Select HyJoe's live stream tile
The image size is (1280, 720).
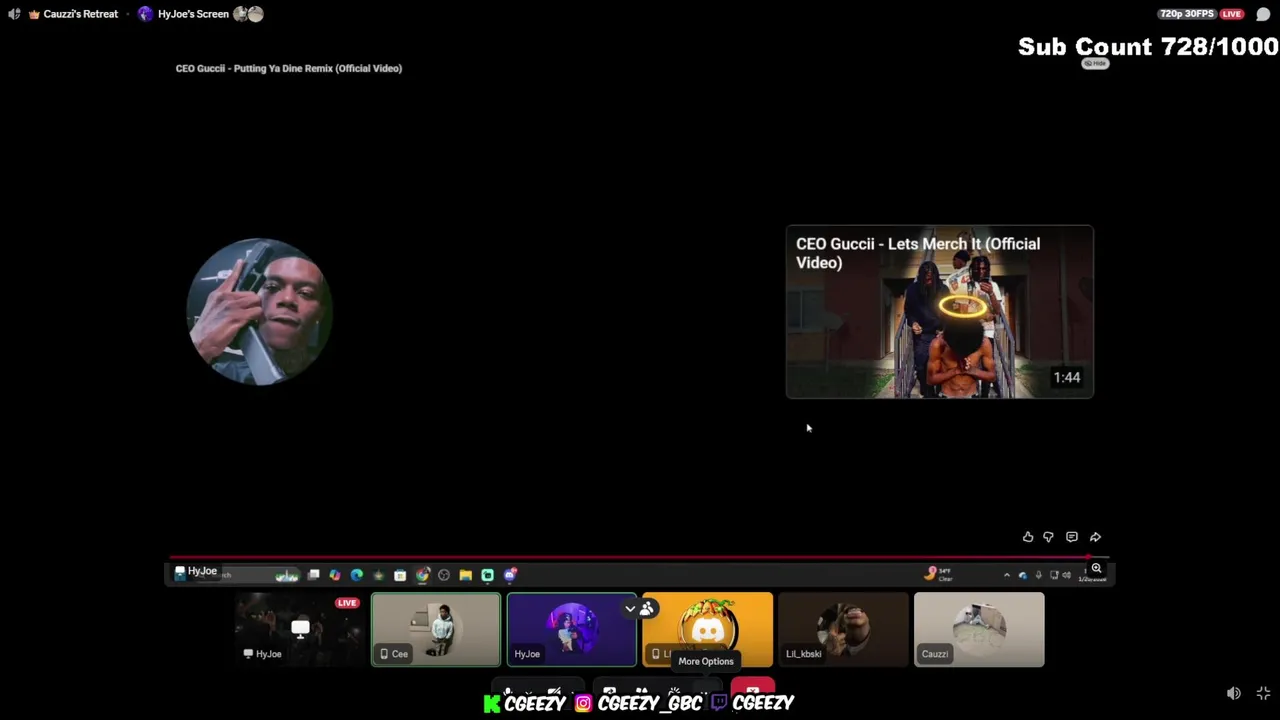click(x=300, y=629)
